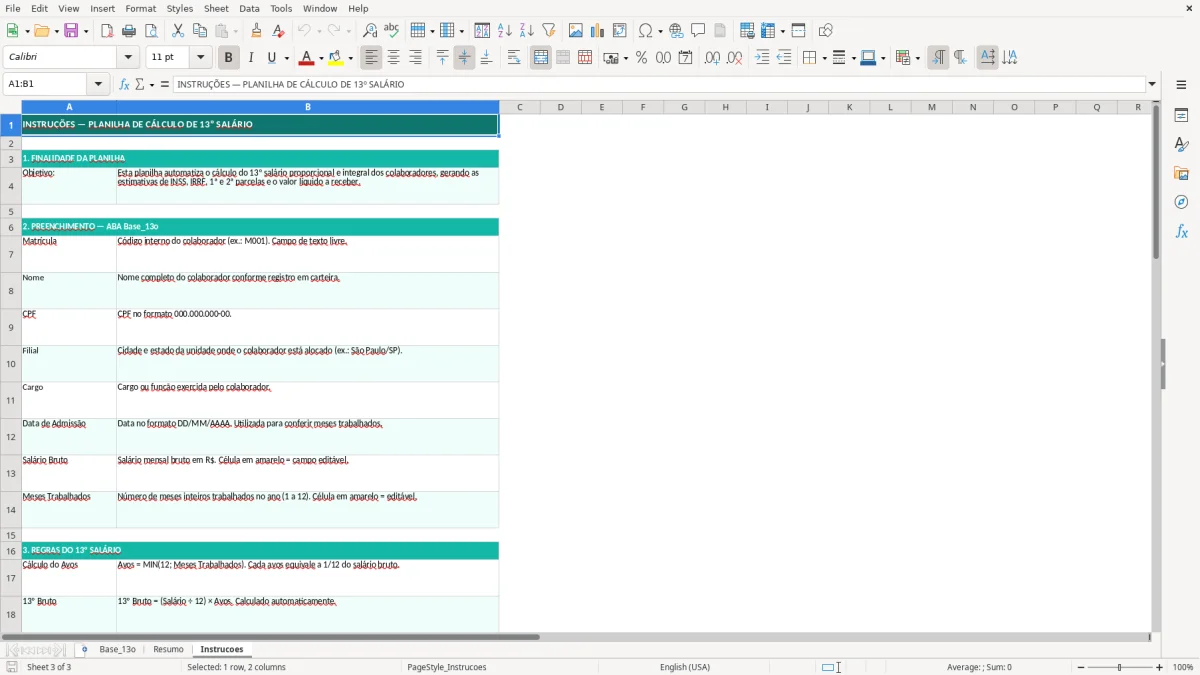Click the 100% zoom level
Image resolution: width=1200 pixels, height=675 pixels.
click(x=1183, y=667)
